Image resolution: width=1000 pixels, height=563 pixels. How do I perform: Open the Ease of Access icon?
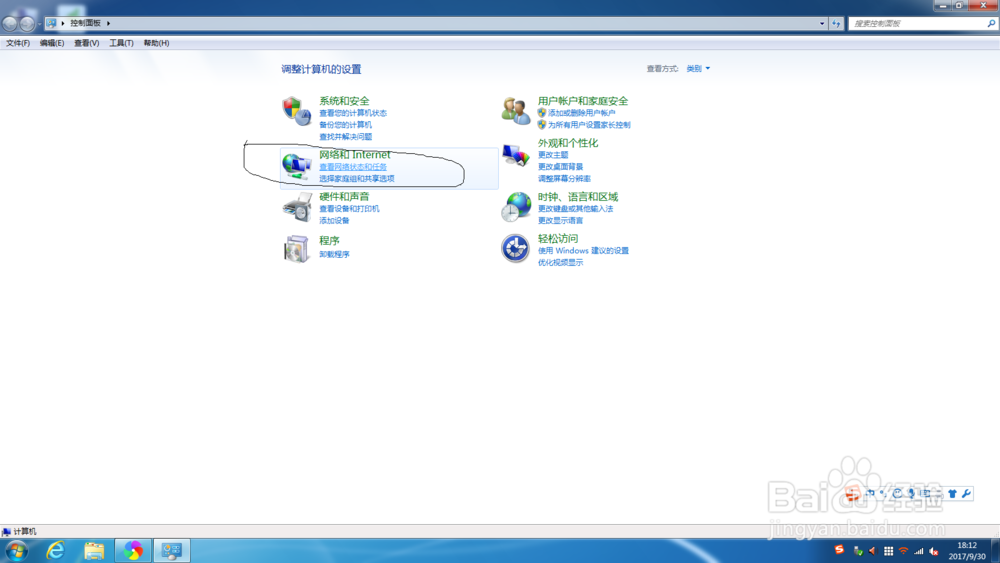pos(515,248)
